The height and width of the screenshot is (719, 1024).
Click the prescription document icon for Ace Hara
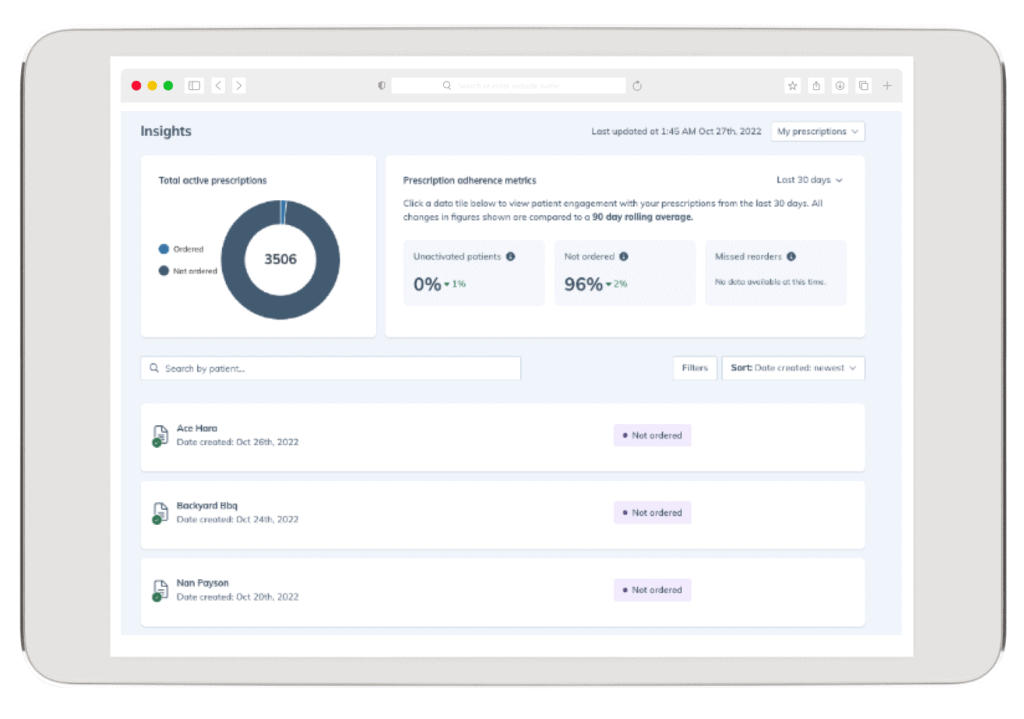pos(160,436)
